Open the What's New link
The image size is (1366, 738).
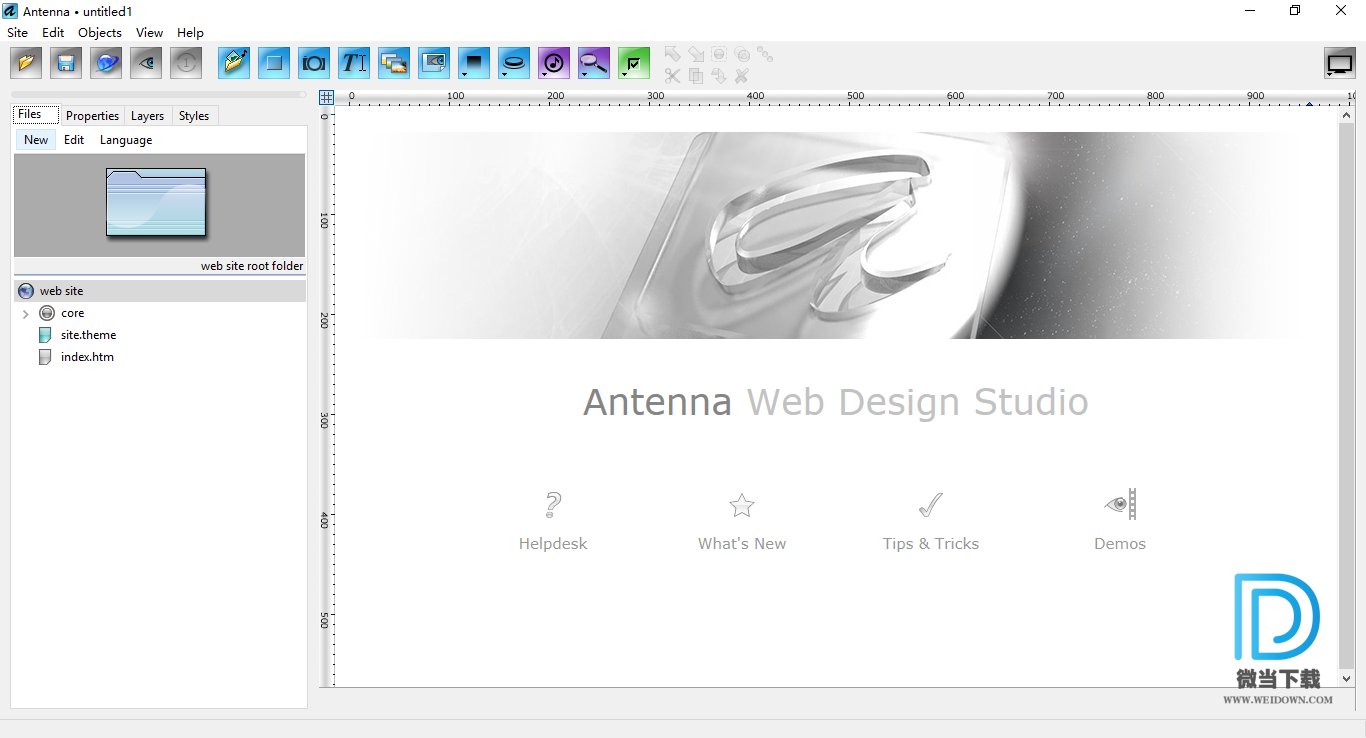pos(742,544)
